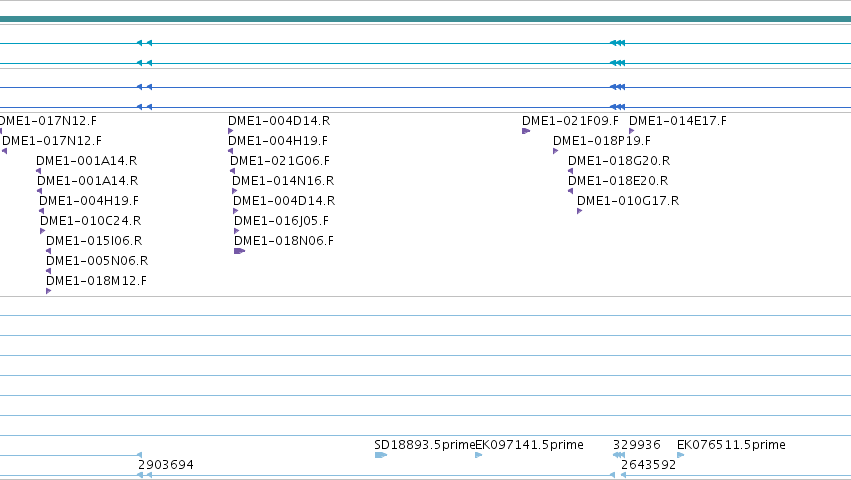The width and height of the screenshot is (851, 480).
Task: Select the 329936 feature label
Action: [x=637, y=445]
